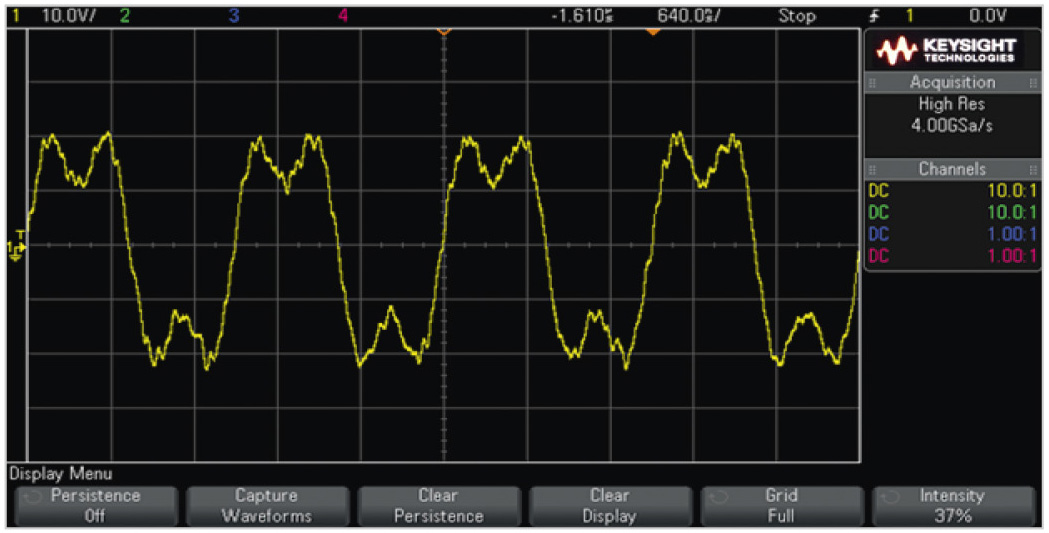Viewport: 1049px width, 533px height.
Task: Click the Keysight Technologies logo
Action: click(946, 50)
